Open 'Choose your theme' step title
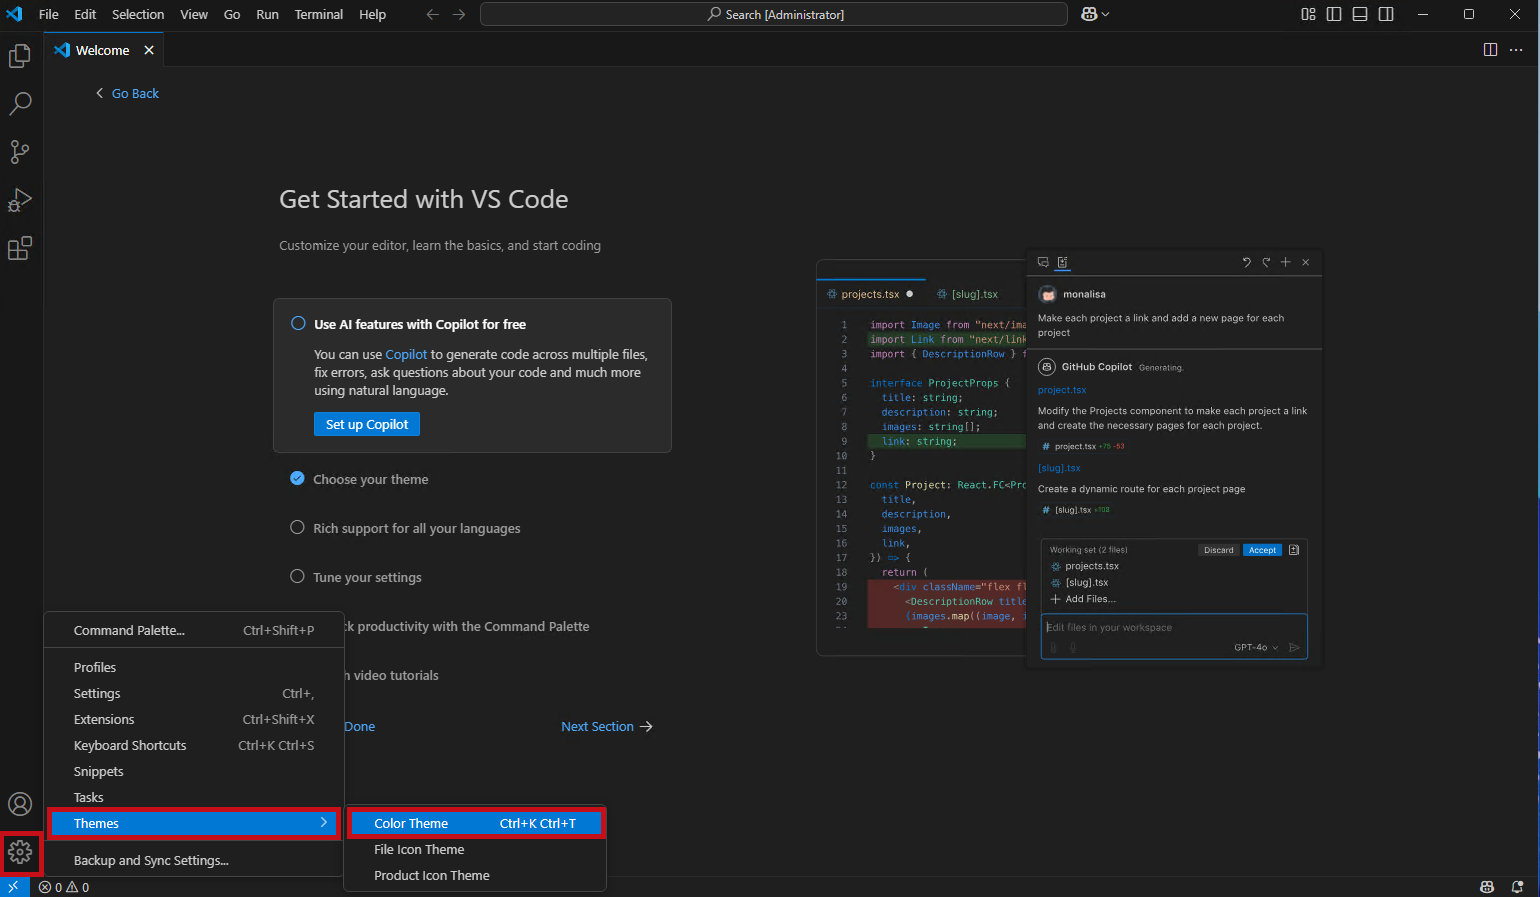This screenshot has width=1540, height=897. [371, 479]
